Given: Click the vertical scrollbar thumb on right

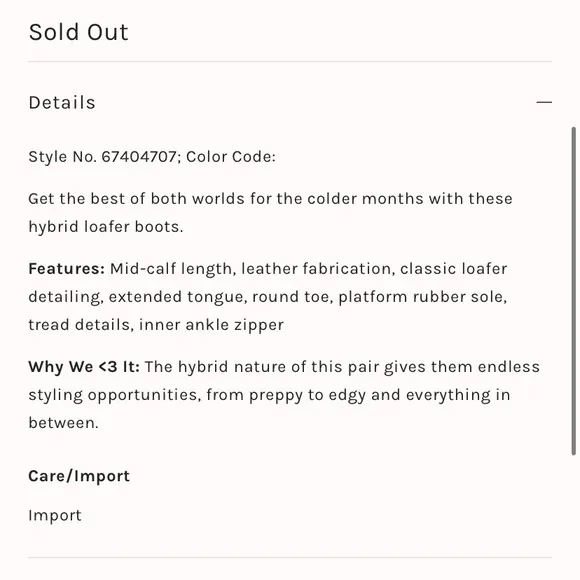Looking at the screenshot, I should 573,291.
